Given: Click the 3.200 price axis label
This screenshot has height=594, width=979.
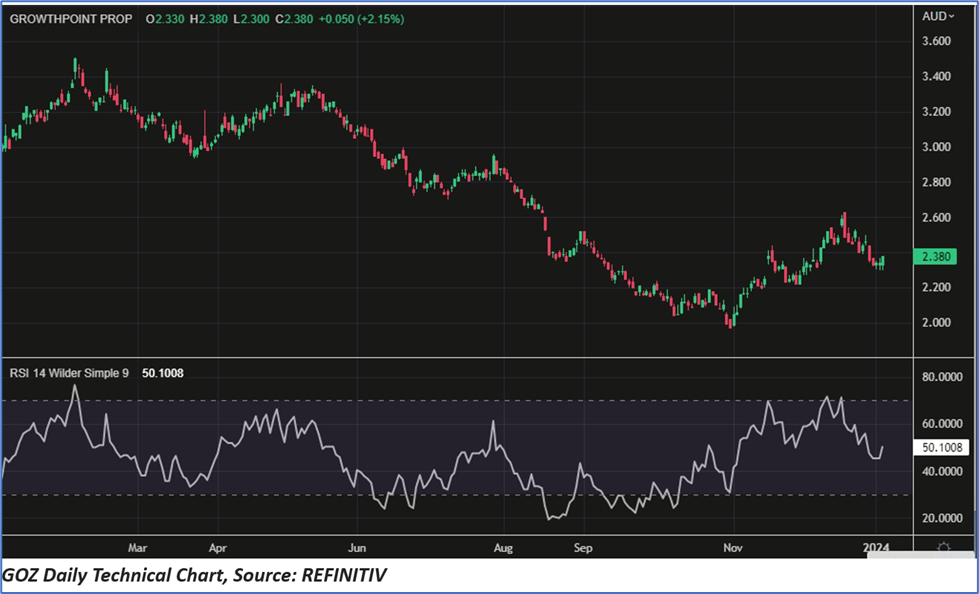Looking at the screenshot, I should (937, 112).
